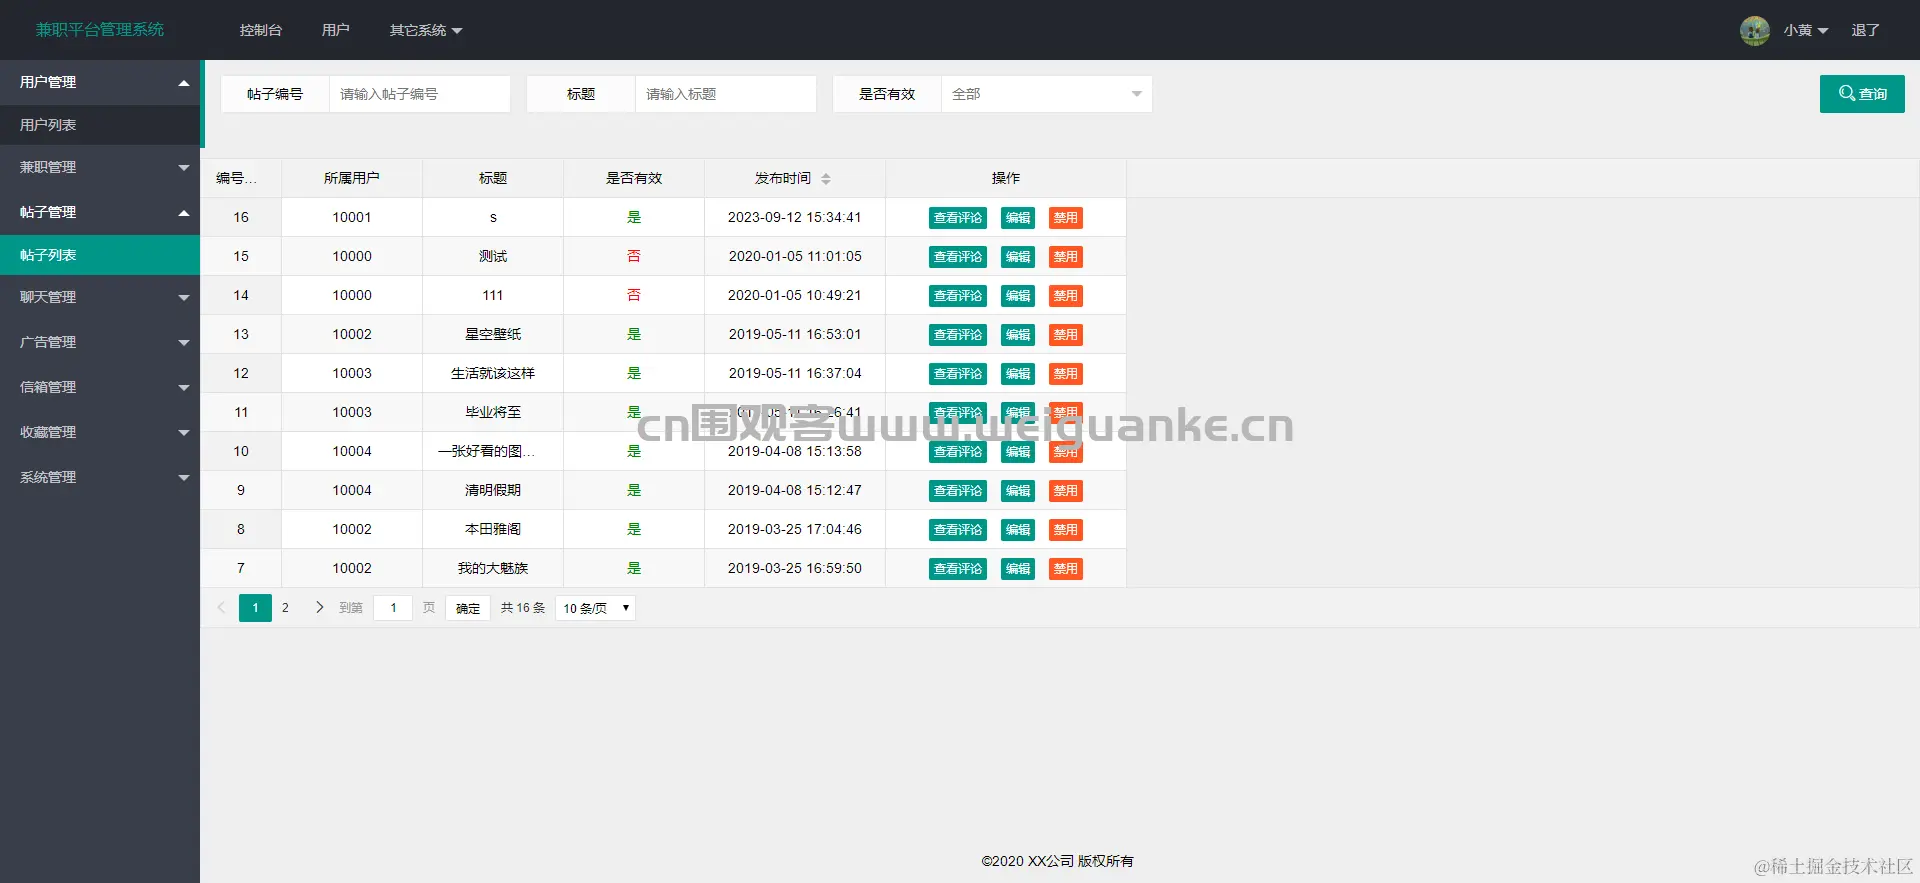1920x883 pixels.
Task: Edit the 我的大魅族 post
Action: [x=1018, y=569]
